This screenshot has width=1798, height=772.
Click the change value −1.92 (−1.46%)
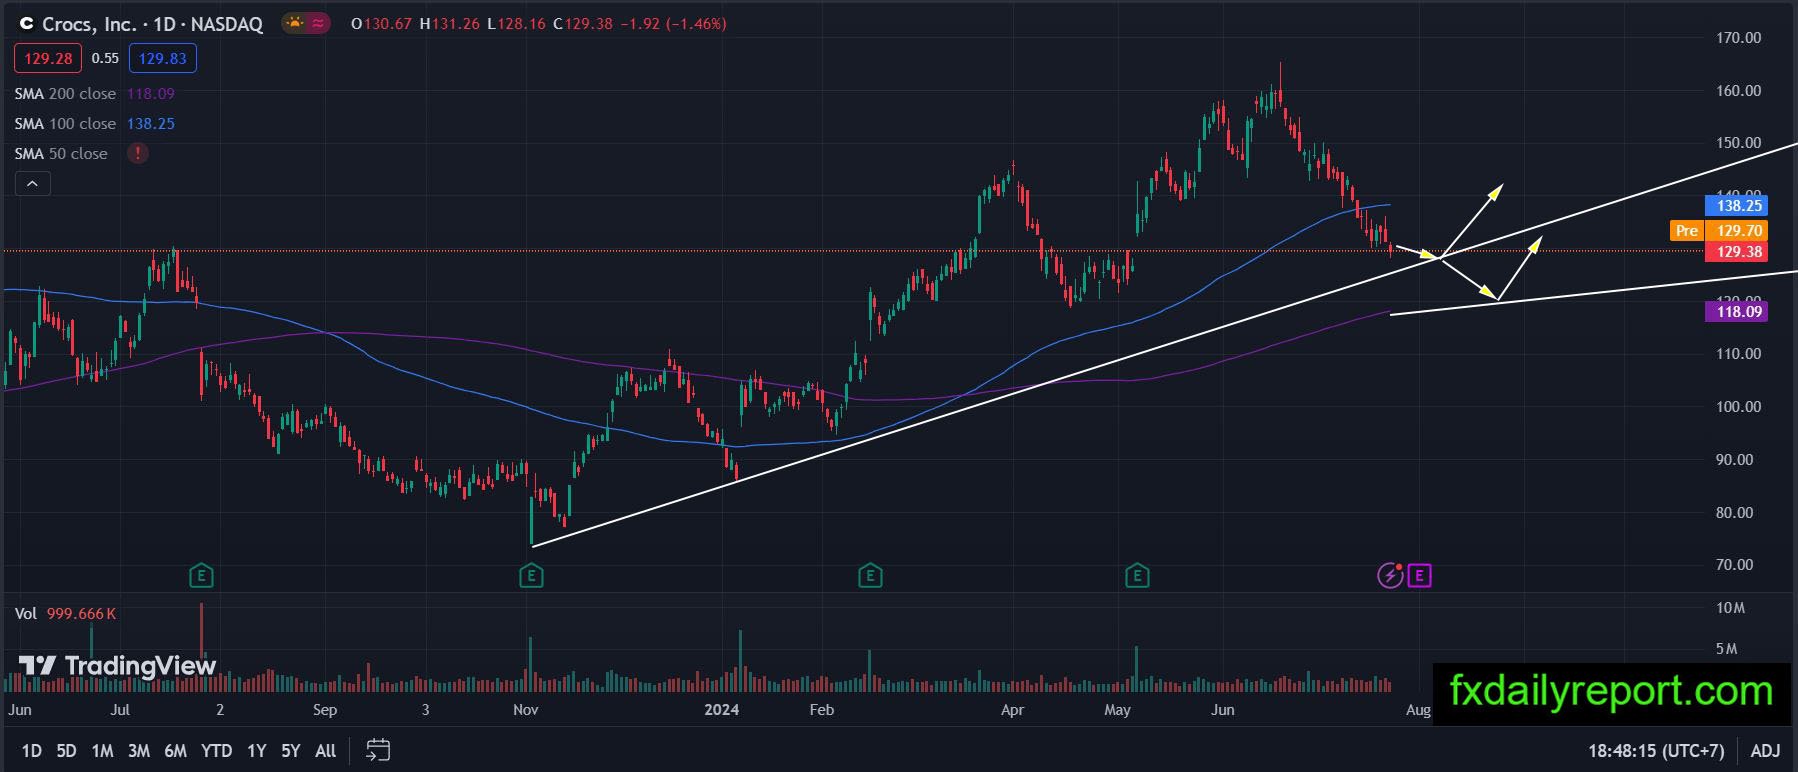tap(673, 24)
